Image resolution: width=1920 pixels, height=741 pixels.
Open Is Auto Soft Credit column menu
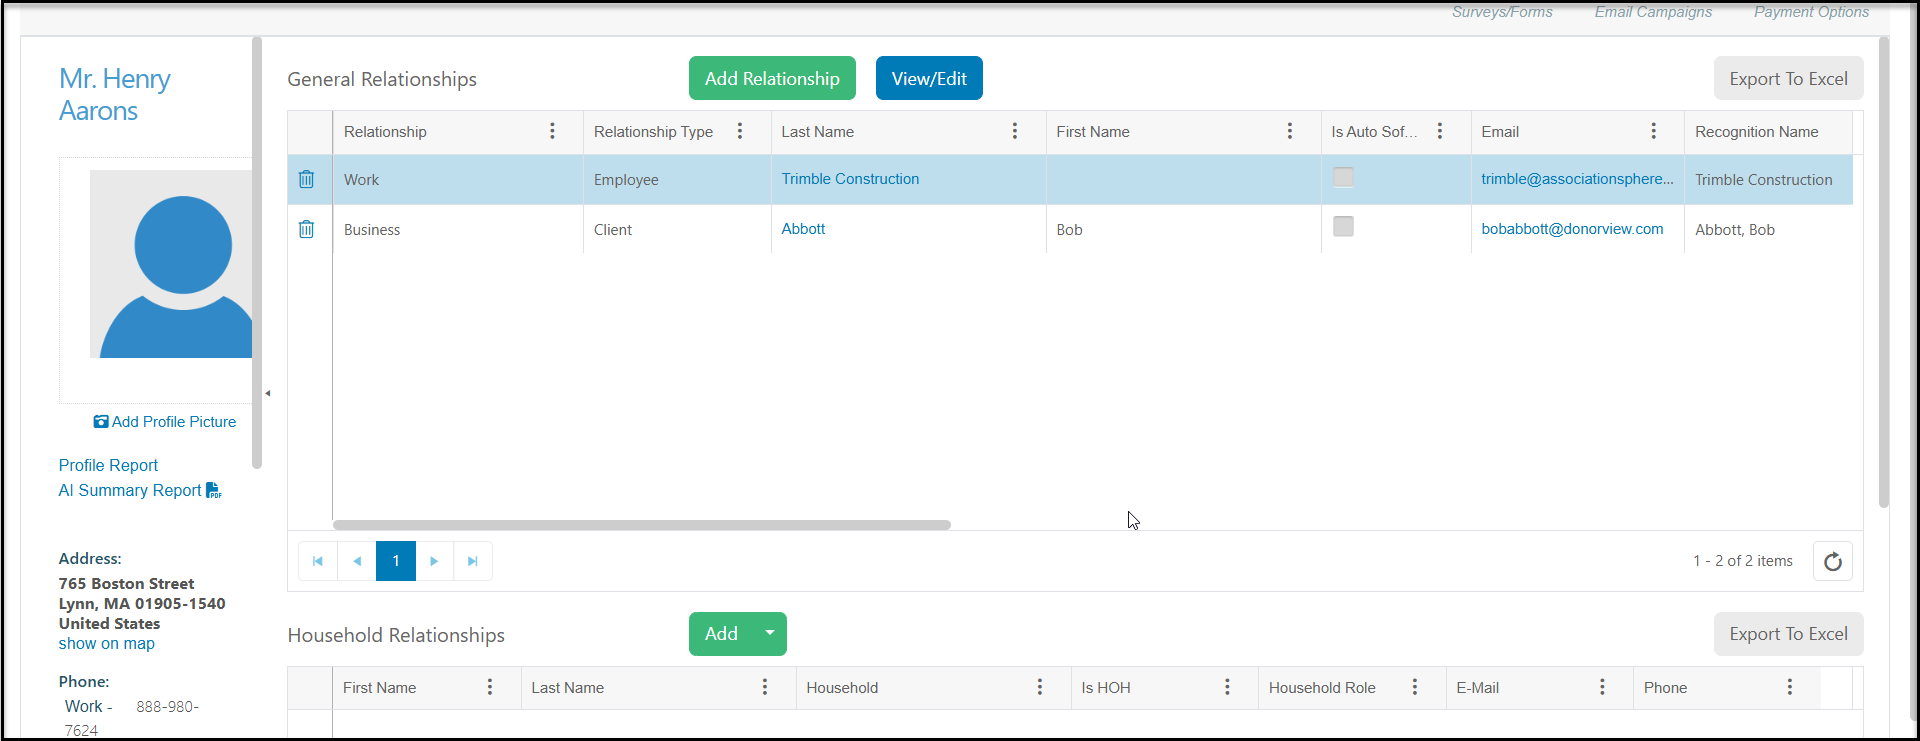tap(1440, 131)
